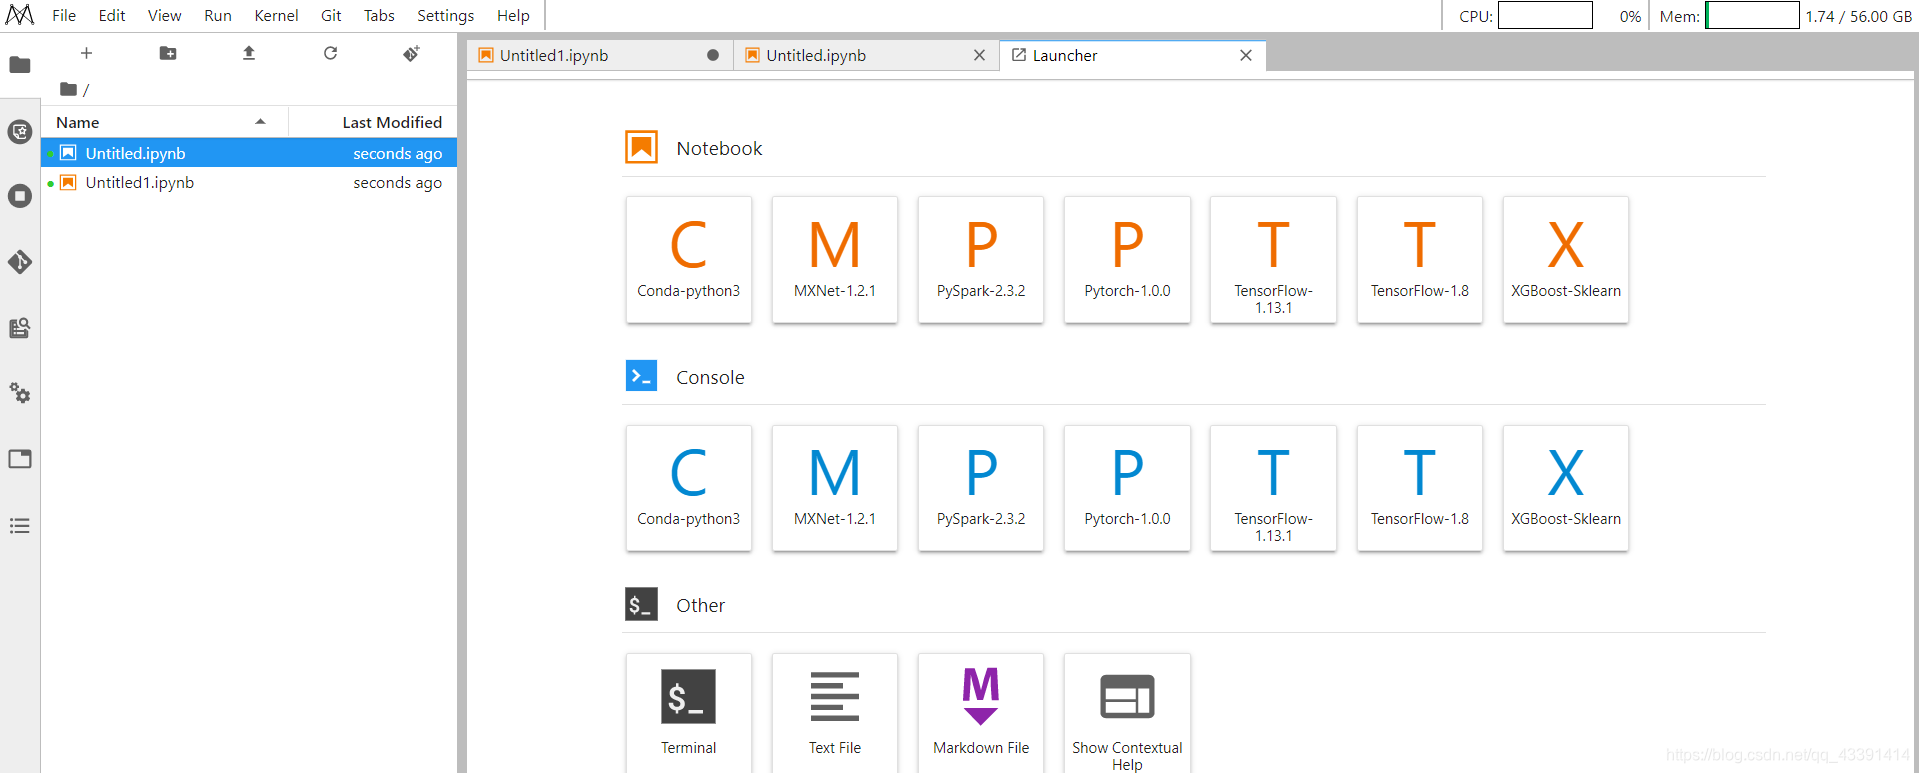1919x773 pixels.
Task: Open the Tabs menu
Action: [x=379, y=15]
